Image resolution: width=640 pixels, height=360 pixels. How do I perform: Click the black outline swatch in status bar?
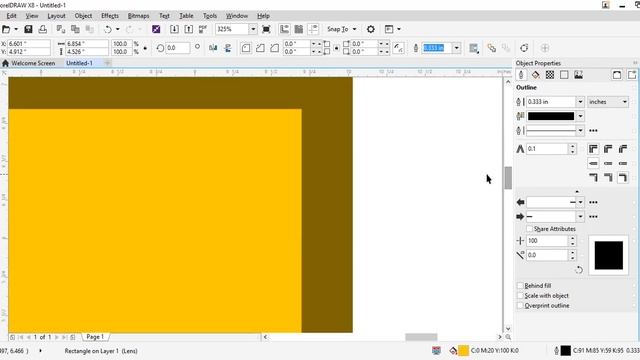(x=565, y=351)
